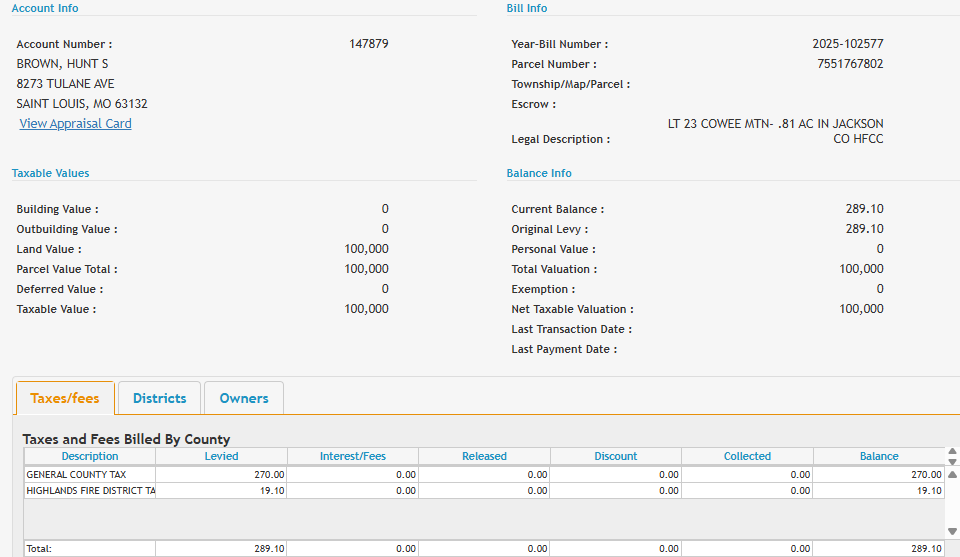Click the parcel number 7551767802
This screenshot has width=960, height=557.
[x=850, y=64]
